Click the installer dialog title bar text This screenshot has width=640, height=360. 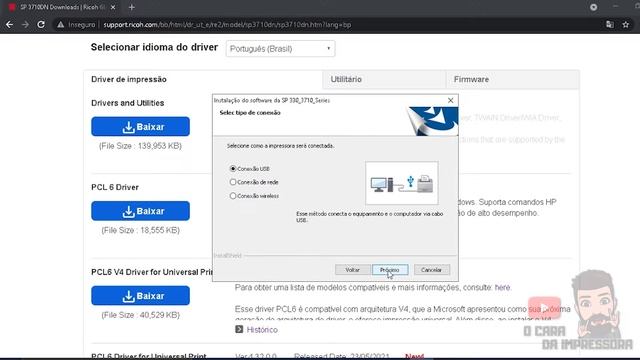click(272, 100)
